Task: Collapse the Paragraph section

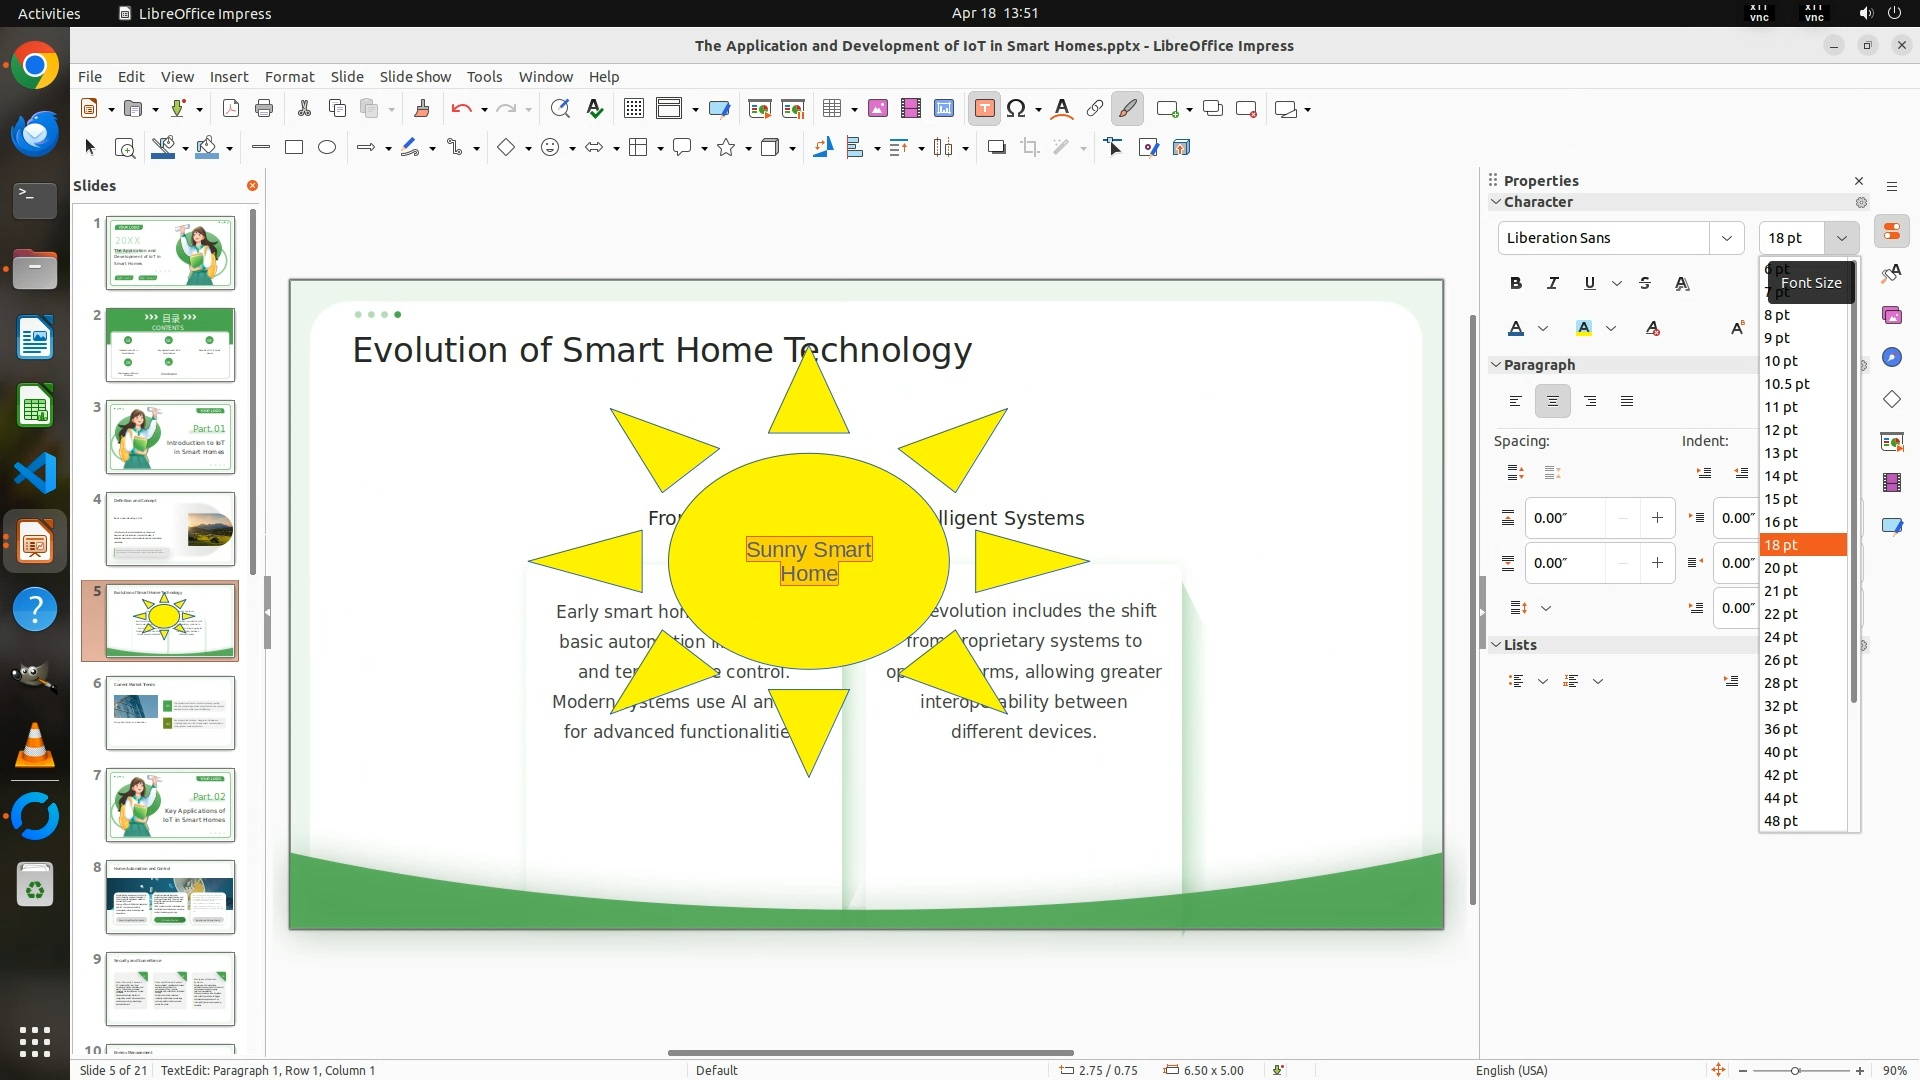Action: (x=1497, y=365)
